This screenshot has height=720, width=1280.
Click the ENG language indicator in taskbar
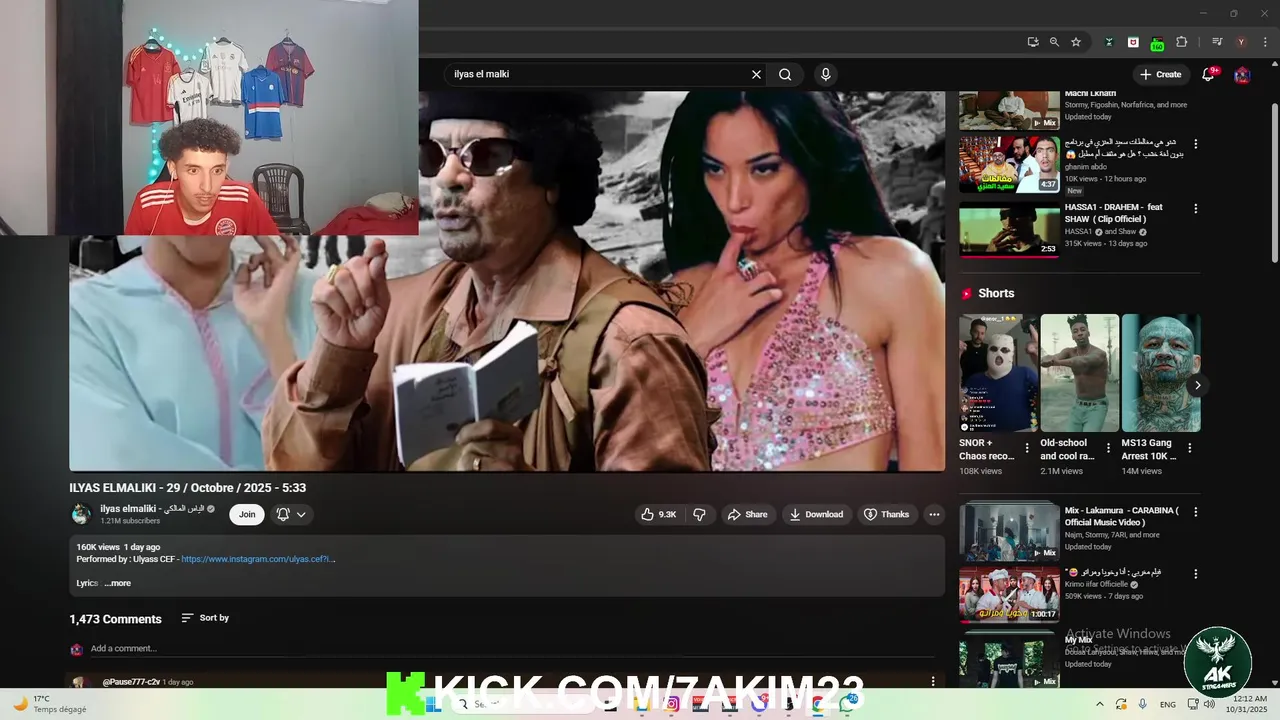click(1167, 704)
